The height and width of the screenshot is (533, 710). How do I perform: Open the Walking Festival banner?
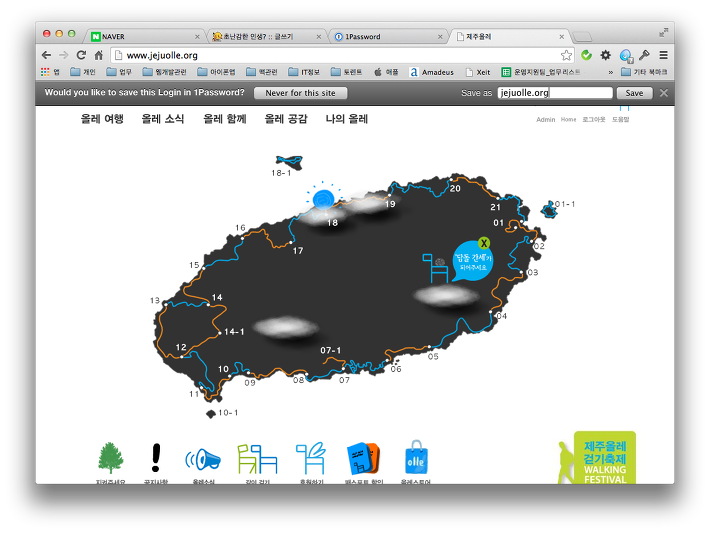[x=597, y=457]
